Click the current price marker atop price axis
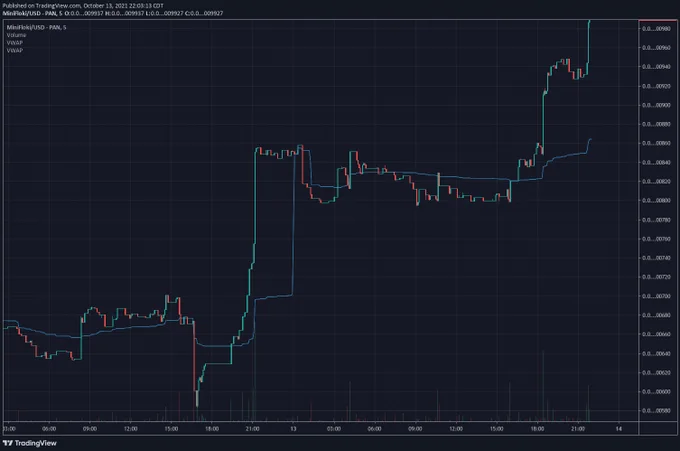680x451 pixels. point(657,20)
